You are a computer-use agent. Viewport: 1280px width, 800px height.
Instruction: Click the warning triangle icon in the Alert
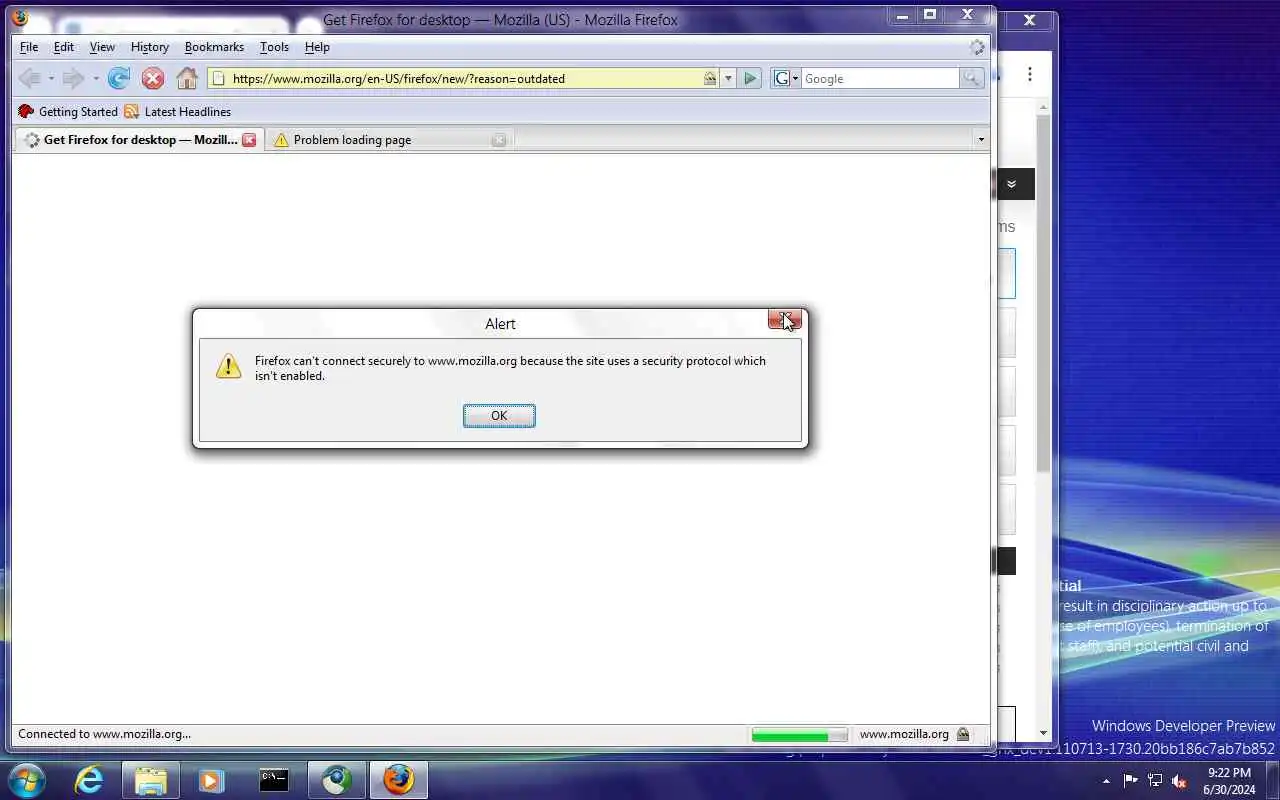tap(229, 365)
